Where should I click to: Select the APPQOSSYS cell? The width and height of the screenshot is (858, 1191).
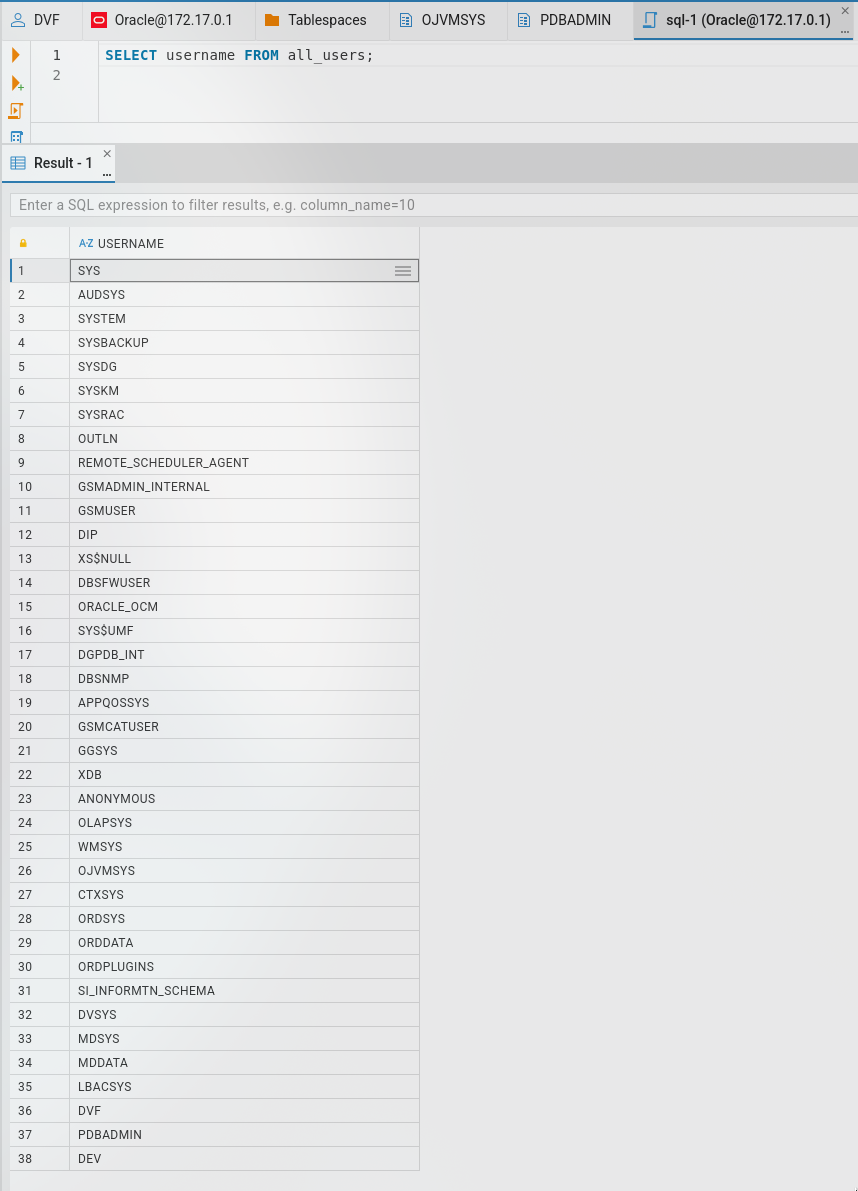point(244,703)
